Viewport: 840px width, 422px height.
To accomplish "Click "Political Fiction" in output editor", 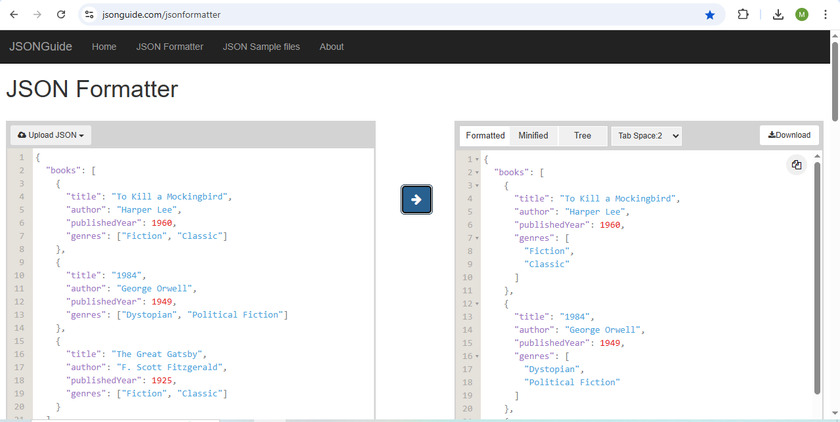I will pyautogui.click(x=572, y=382).
